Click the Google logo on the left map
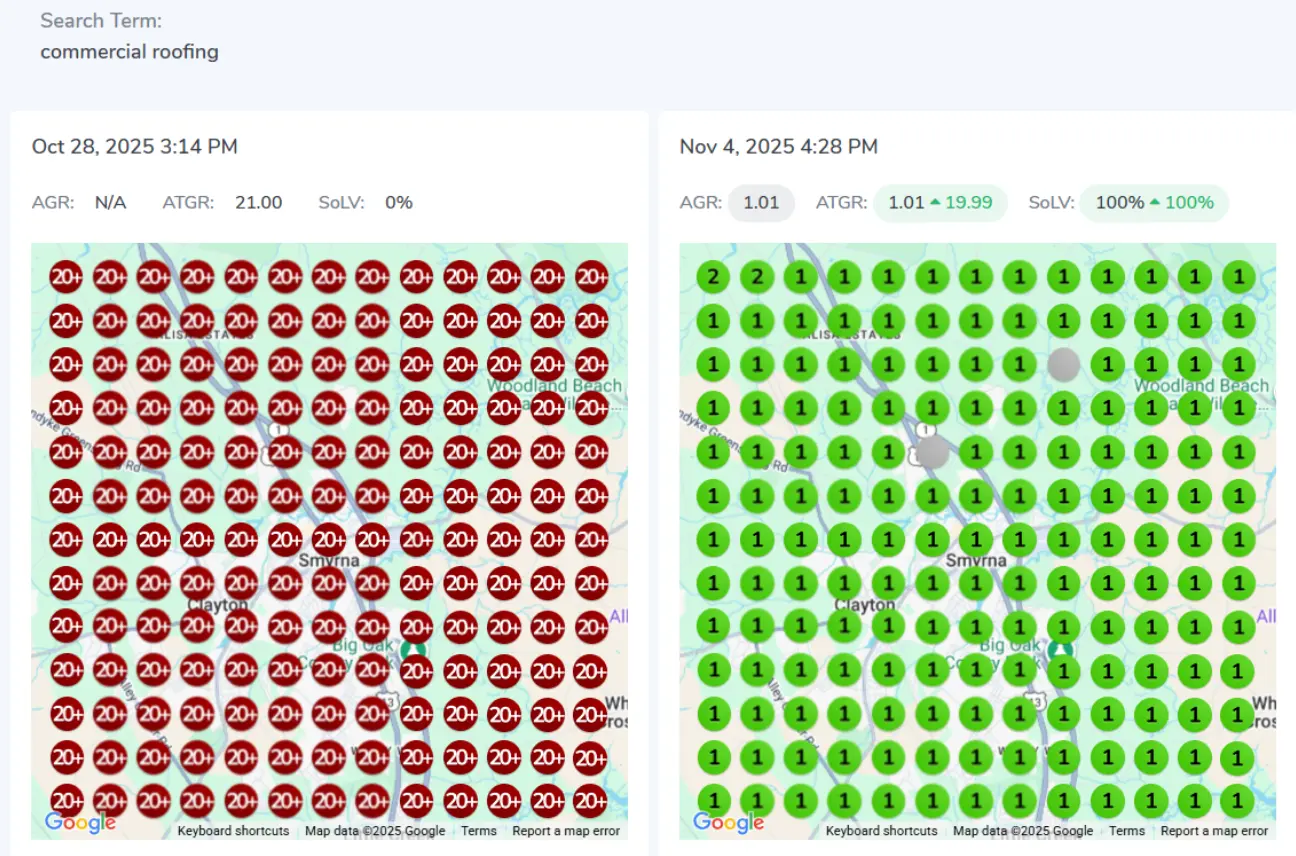Viewport: 1296px width, 856px height. coord(80,823)
